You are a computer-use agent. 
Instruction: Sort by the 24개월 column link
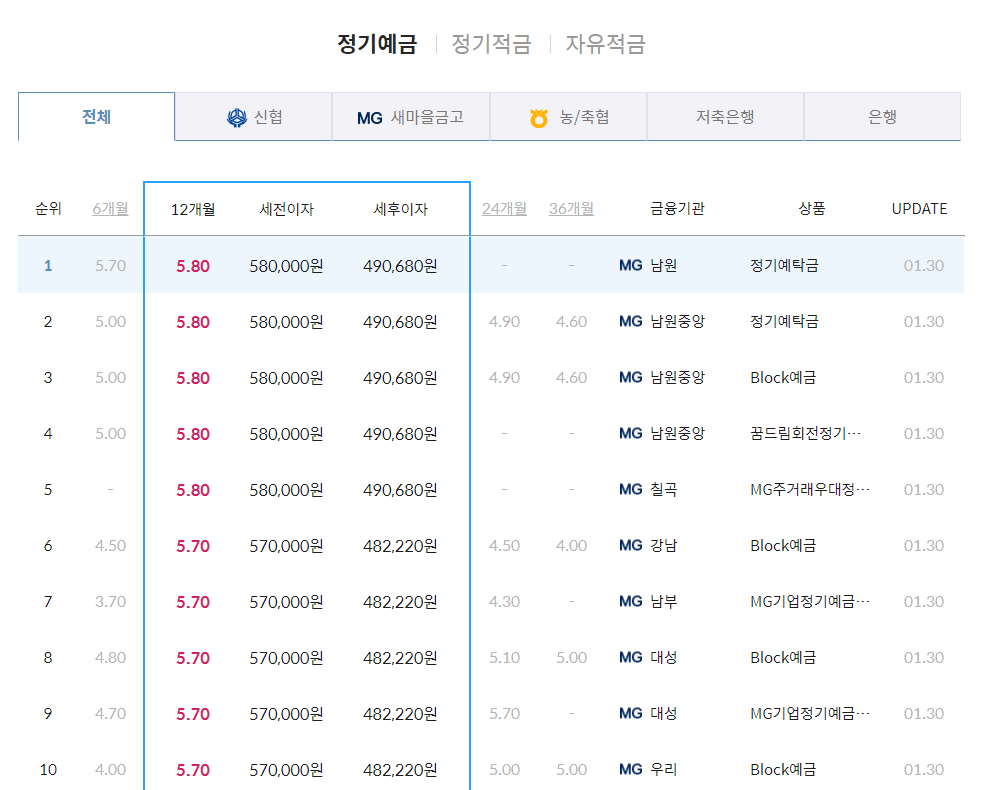click(x=505, y=208)
